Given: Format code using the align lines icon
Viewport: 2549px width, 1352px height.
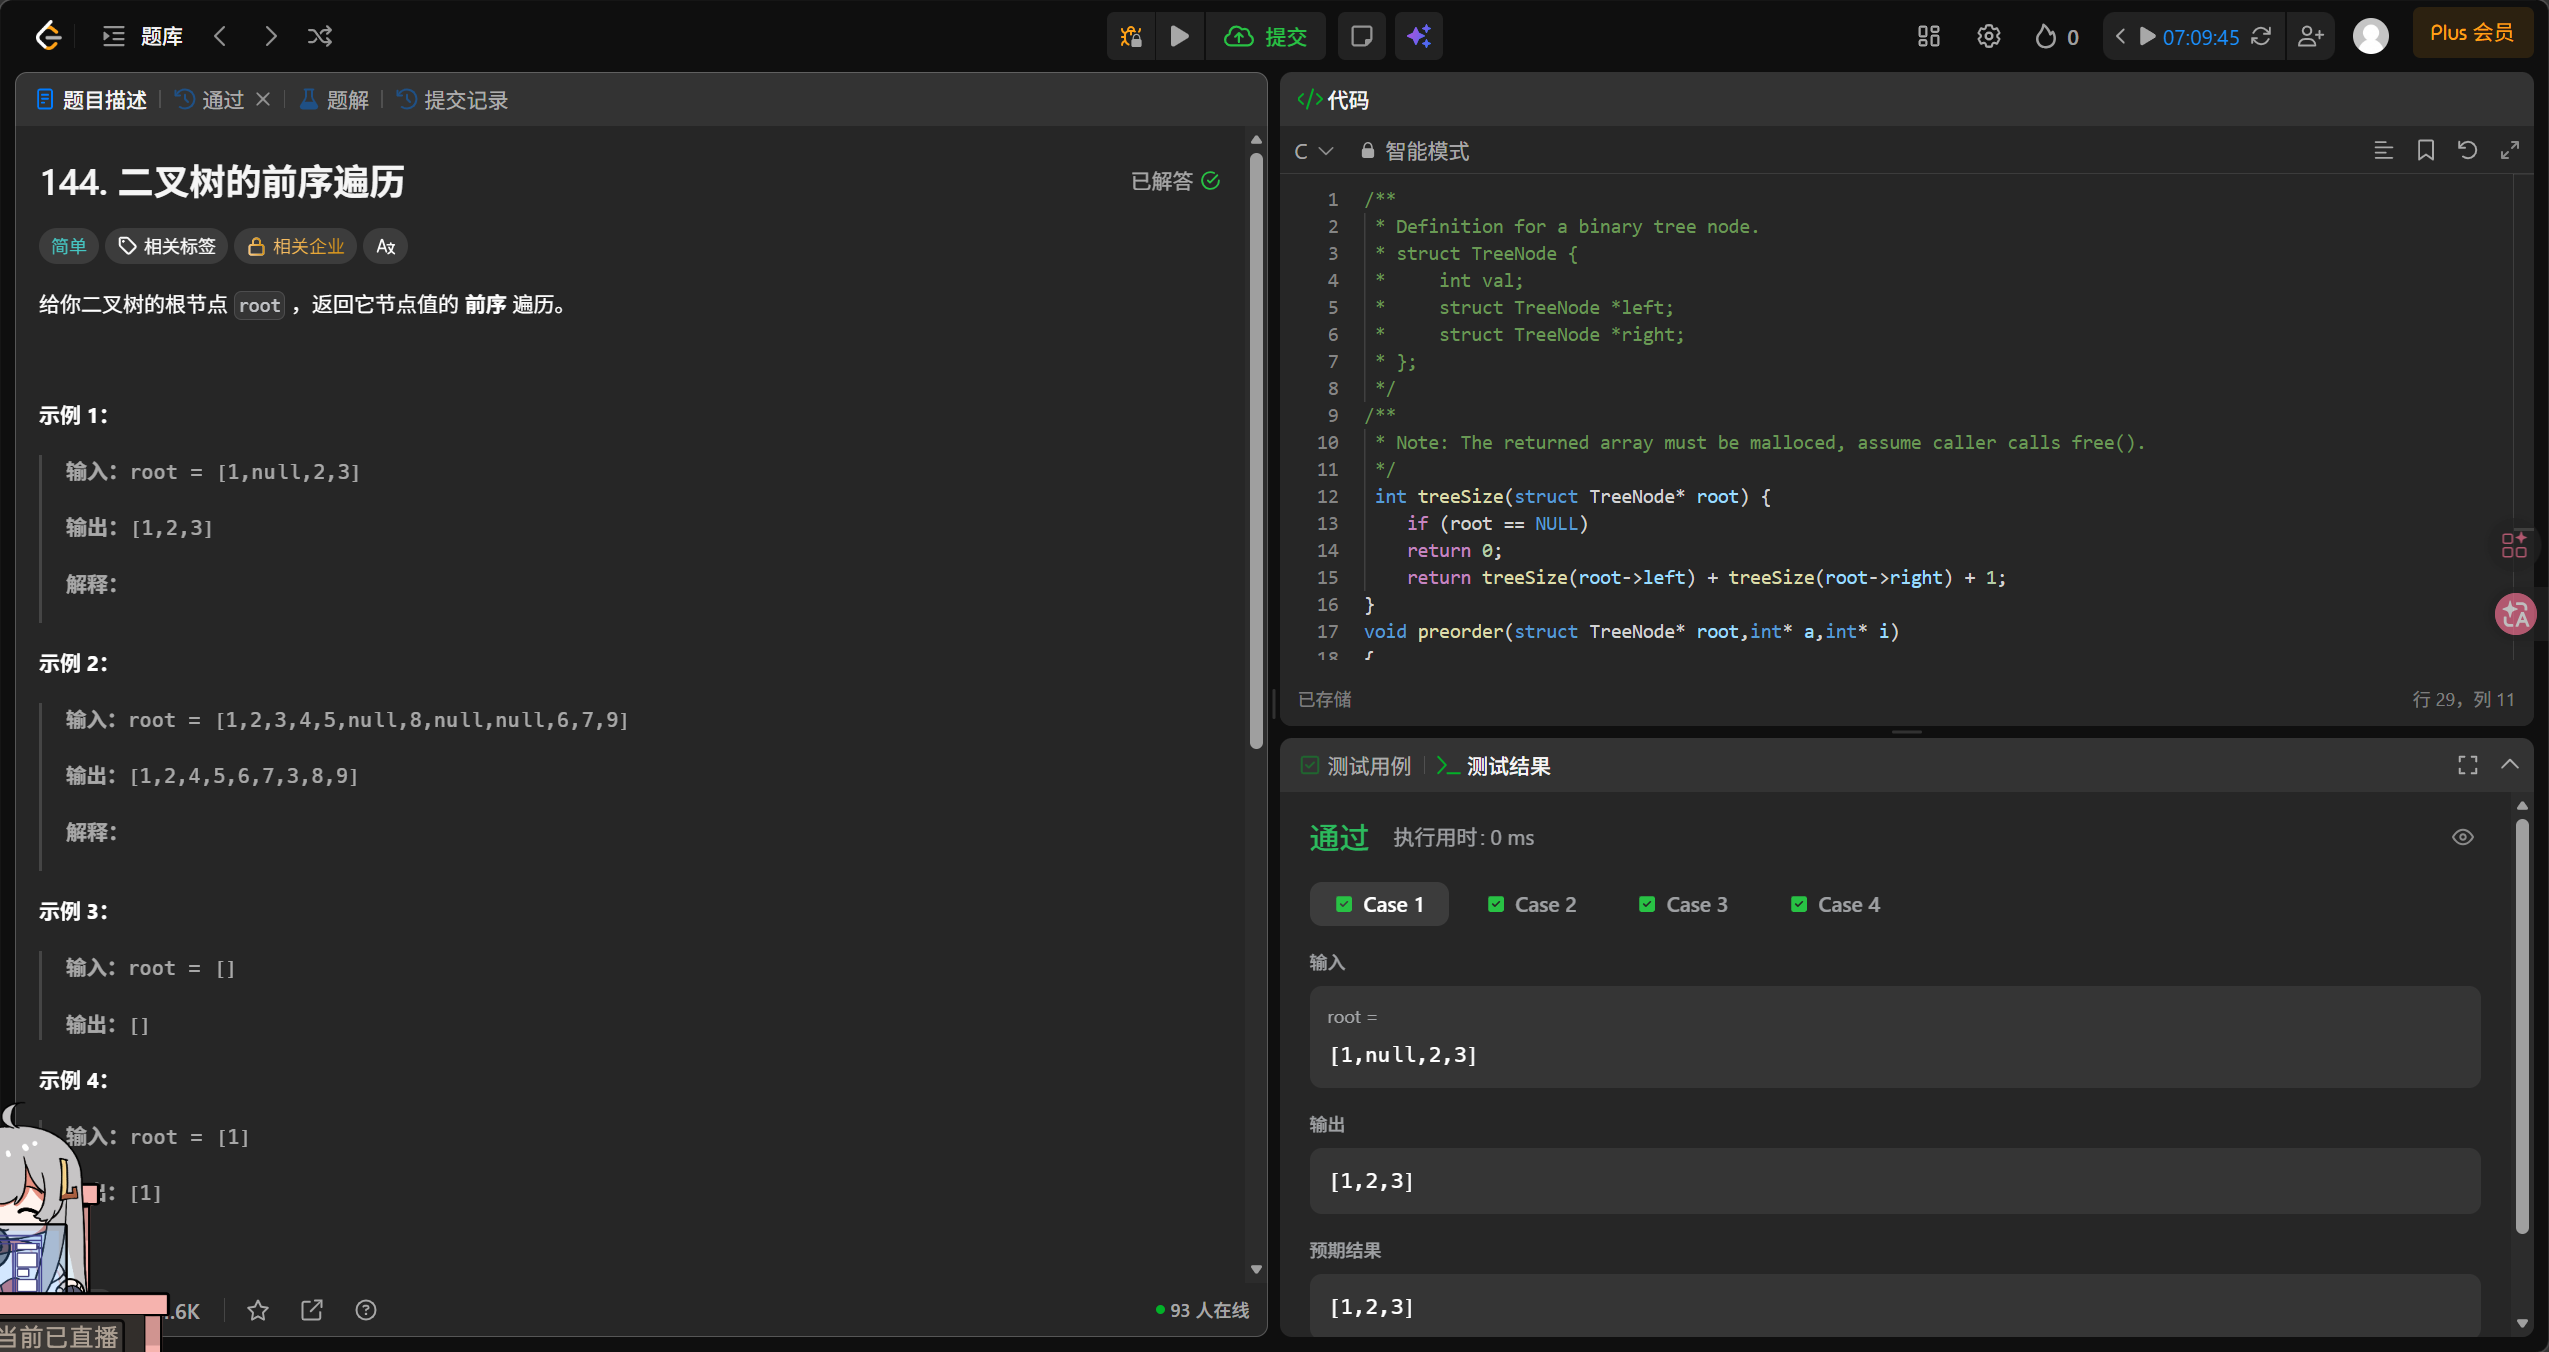Looking at the screenshot, I should pyautogui.click(x=2383, y=151).
